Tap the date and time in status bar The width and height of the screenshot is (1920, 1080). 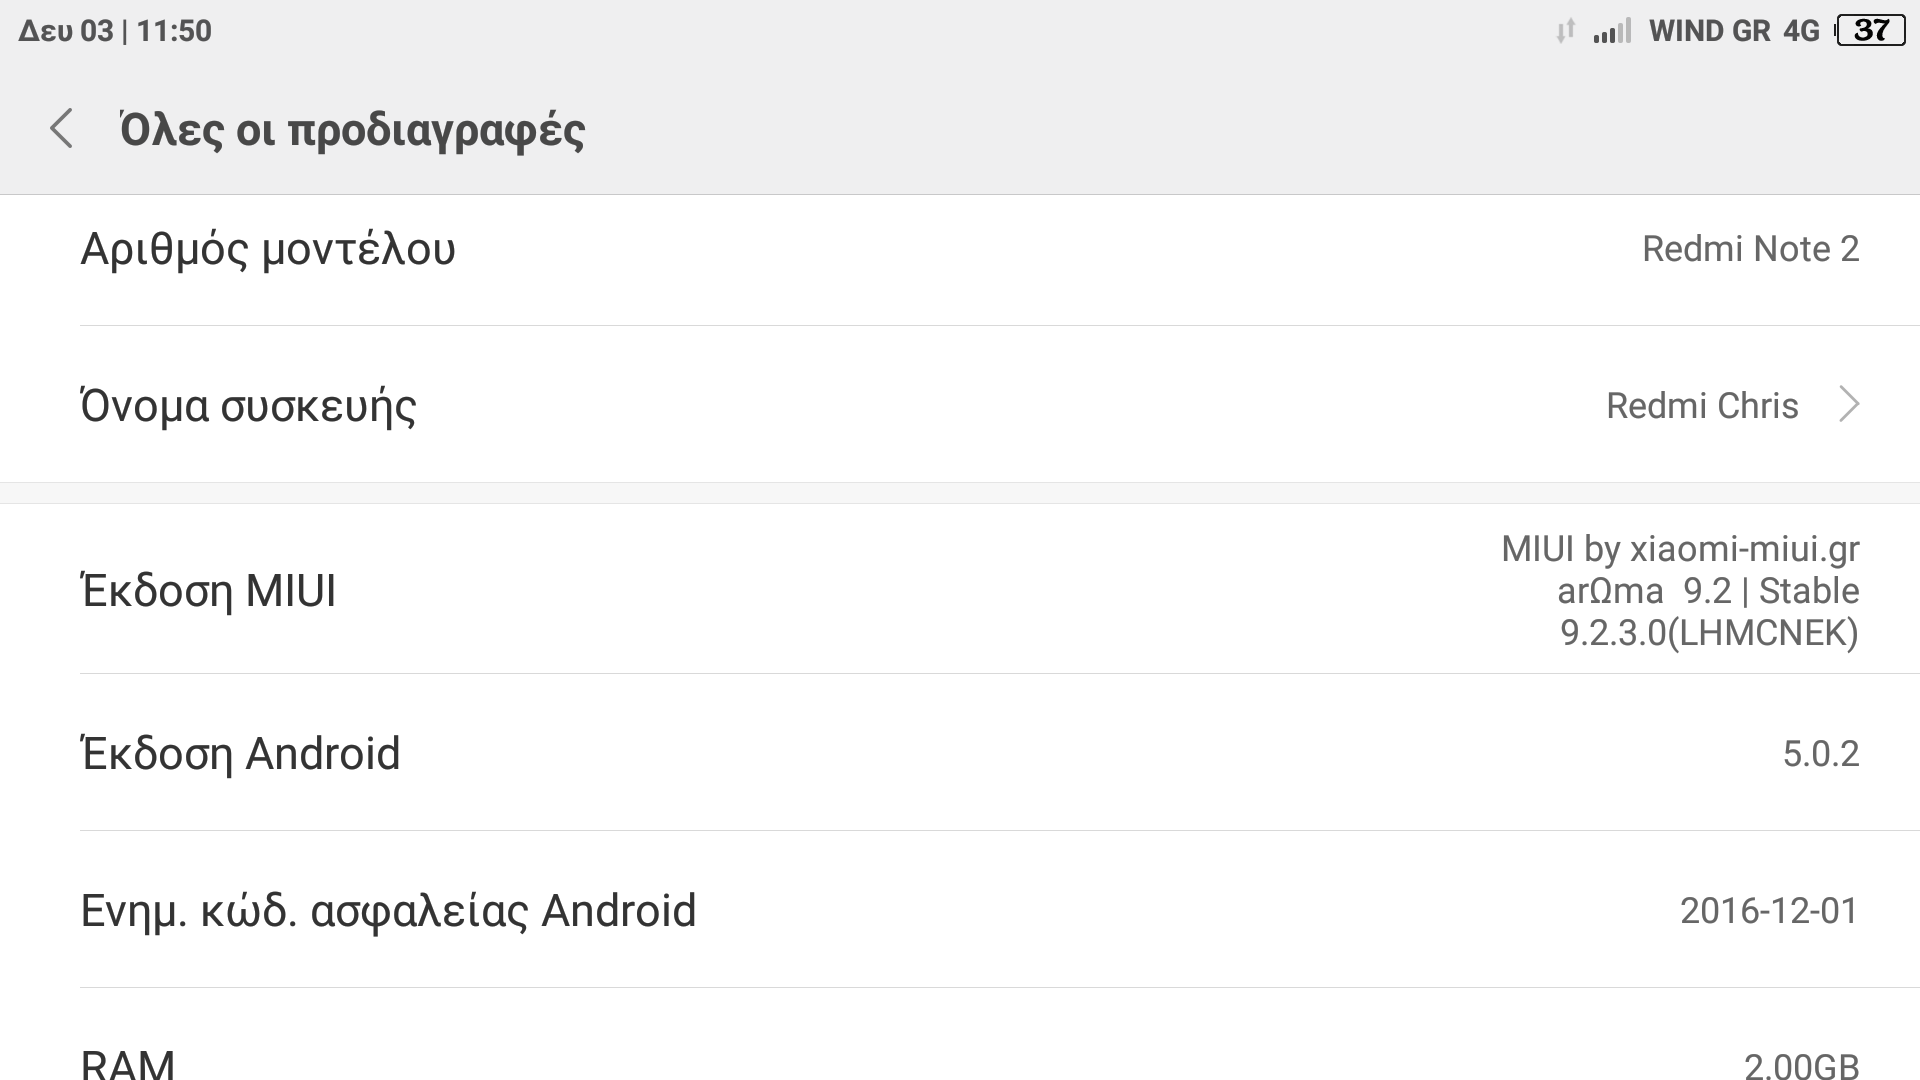pos(115,31)
